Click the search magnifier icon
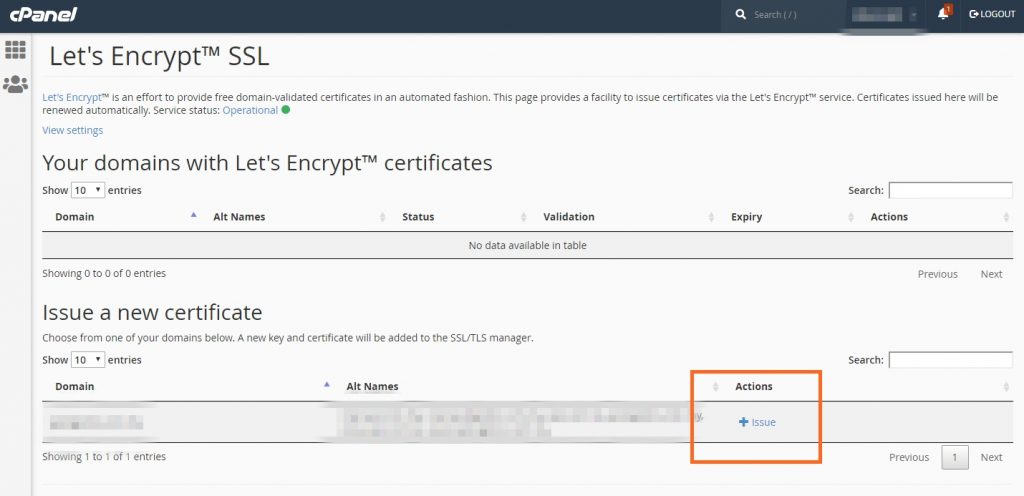Screen dimensions: 1024x496 [x=741, y=14]
